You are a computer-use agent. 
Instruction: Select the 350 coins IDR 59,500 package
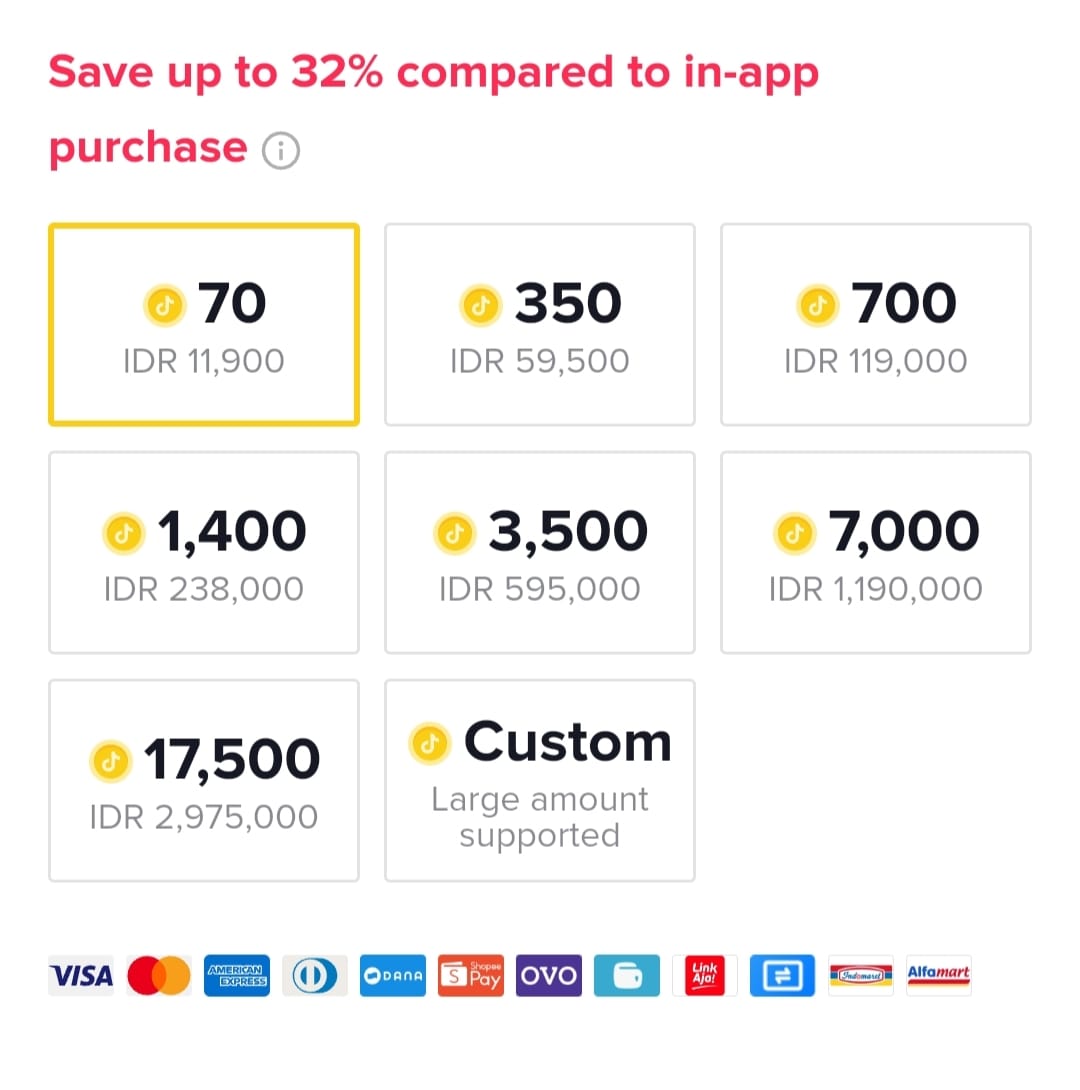click(540, 325)
